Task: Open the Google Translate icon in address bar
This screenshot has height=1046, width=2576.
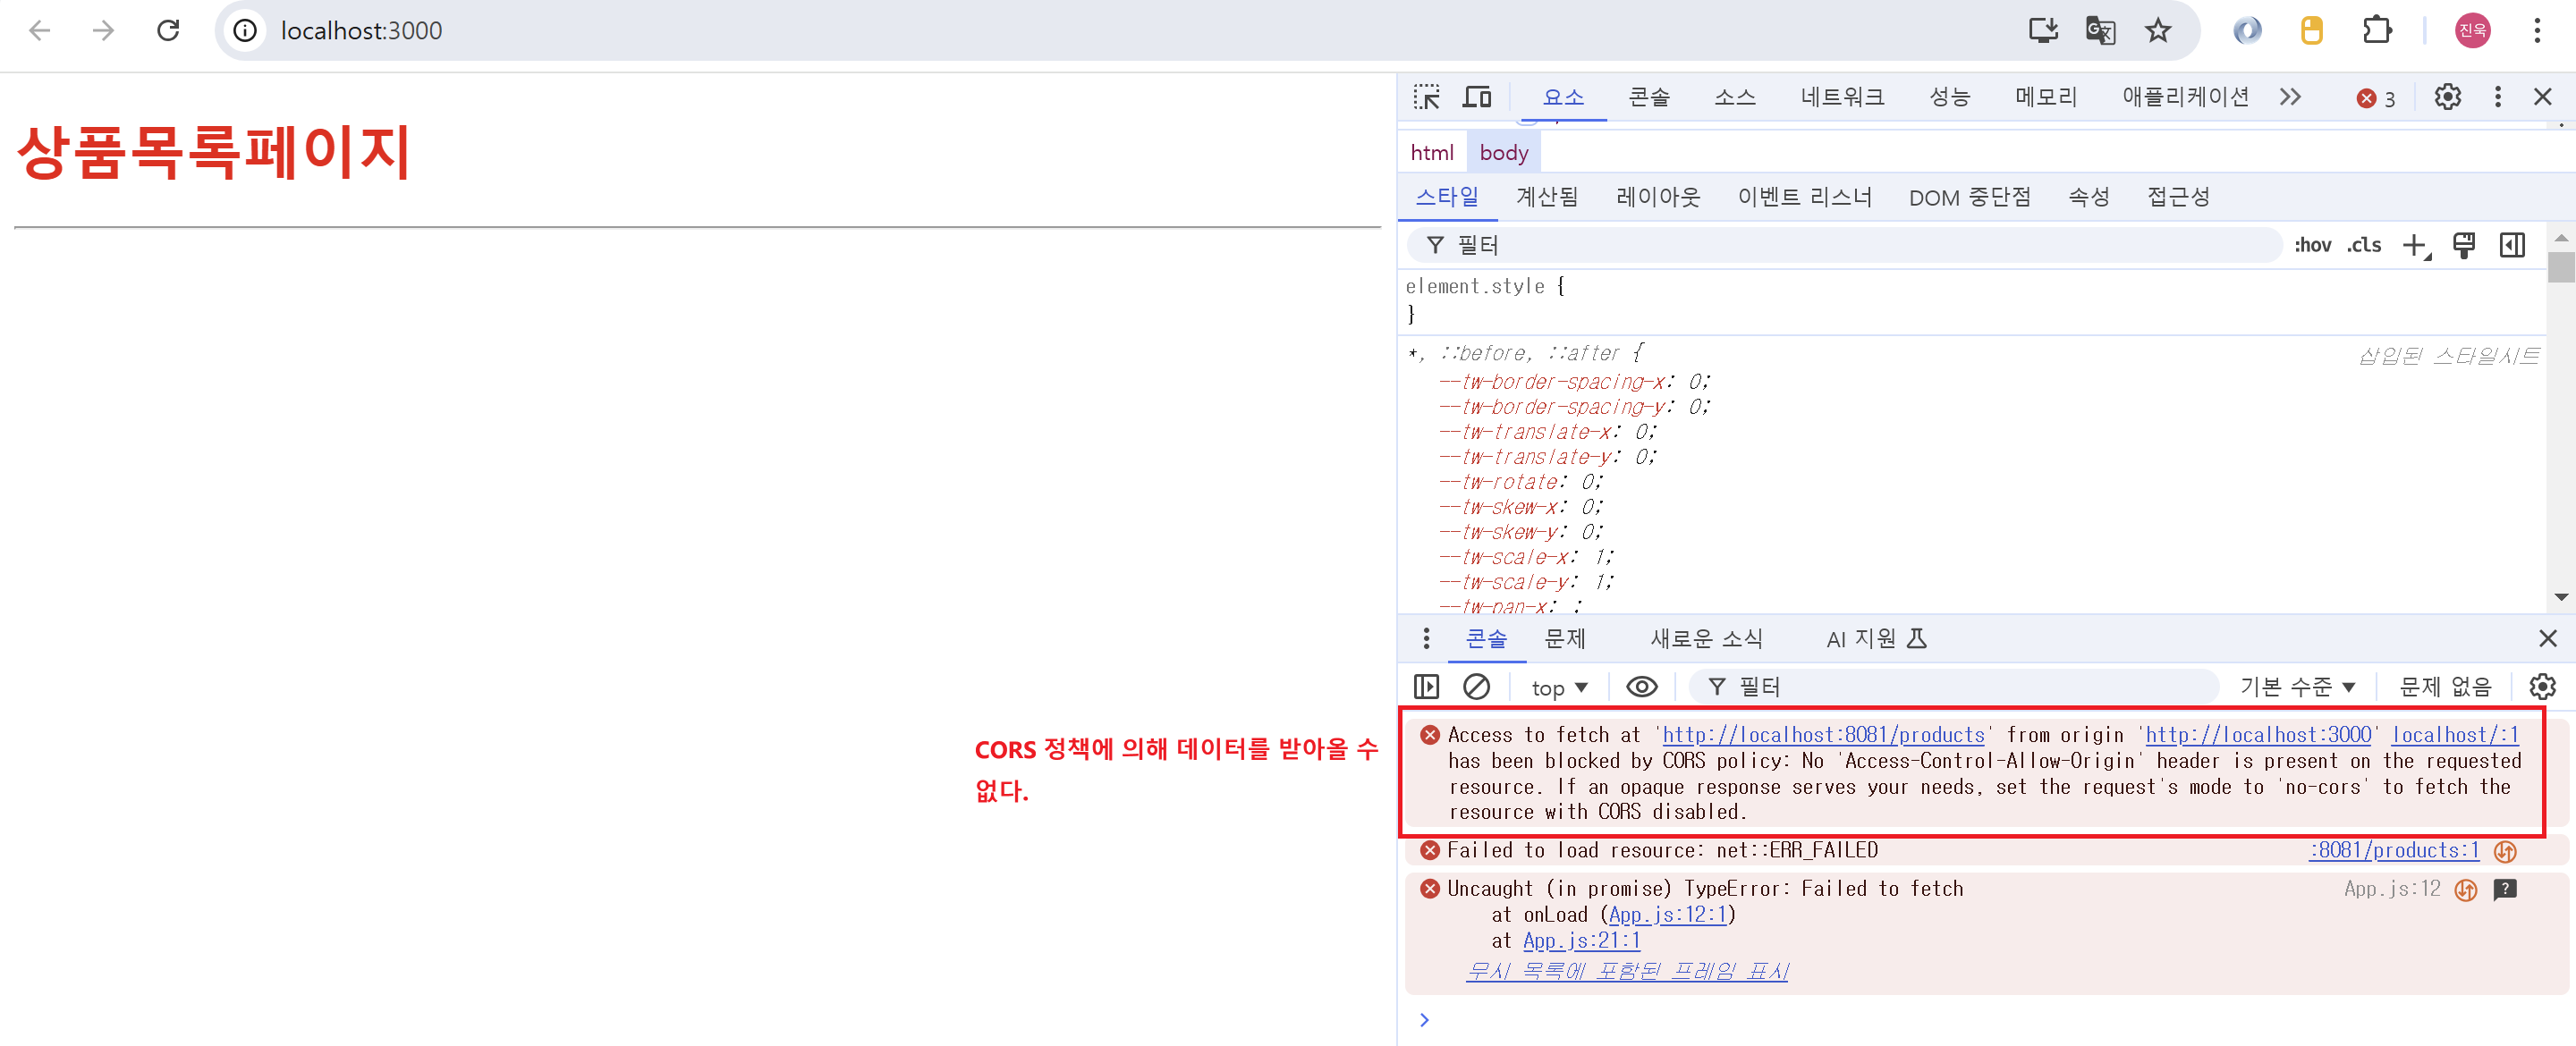Action: pos(2100,31)
